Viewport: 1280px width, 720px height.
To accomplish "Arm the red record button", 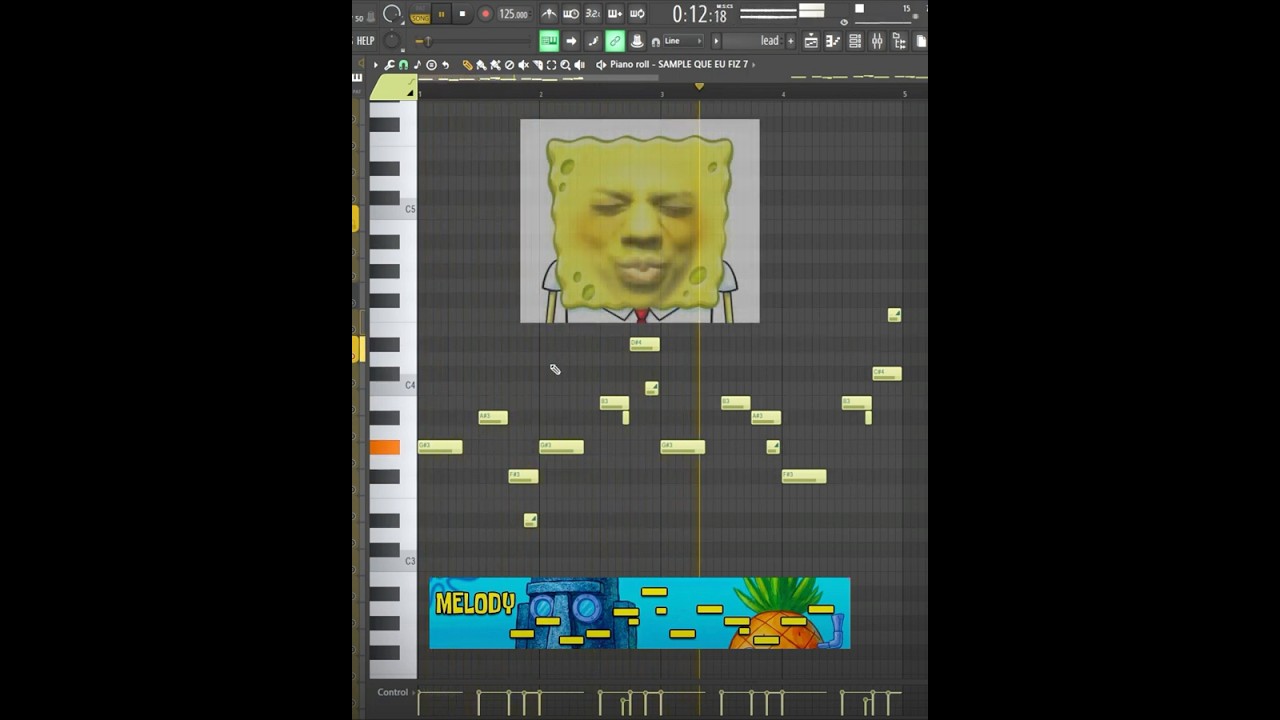I will (485, 14).
